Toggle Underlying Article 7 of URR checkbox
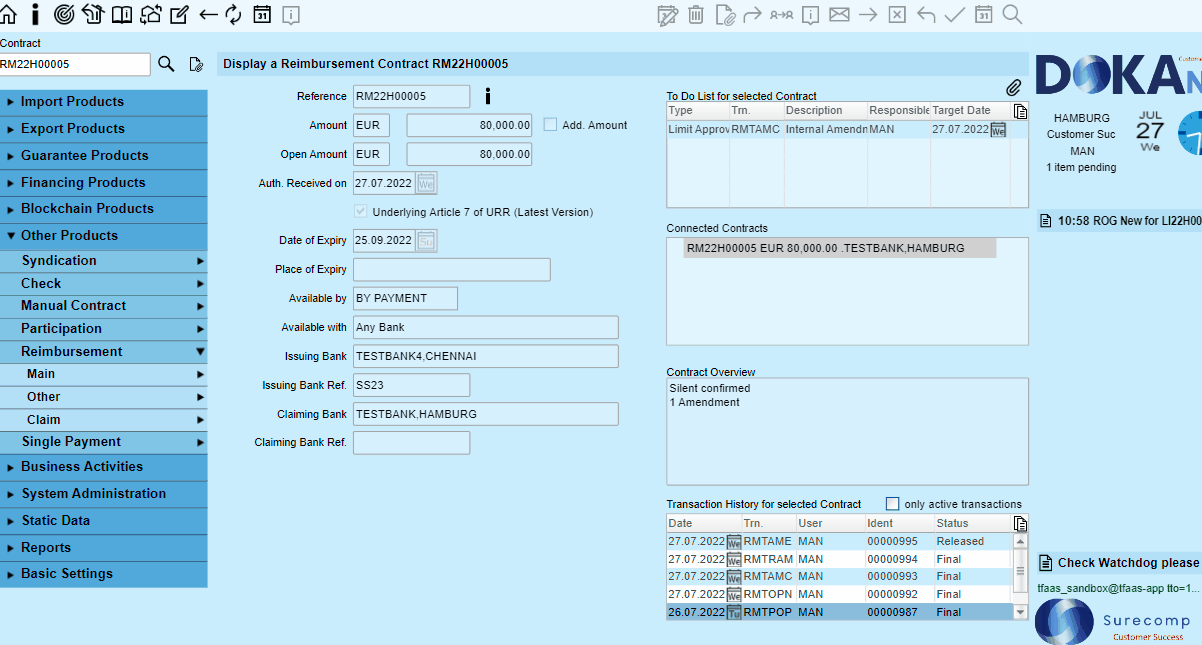Viewport: 1202px width, 645px height. click(x=360, y=212)
